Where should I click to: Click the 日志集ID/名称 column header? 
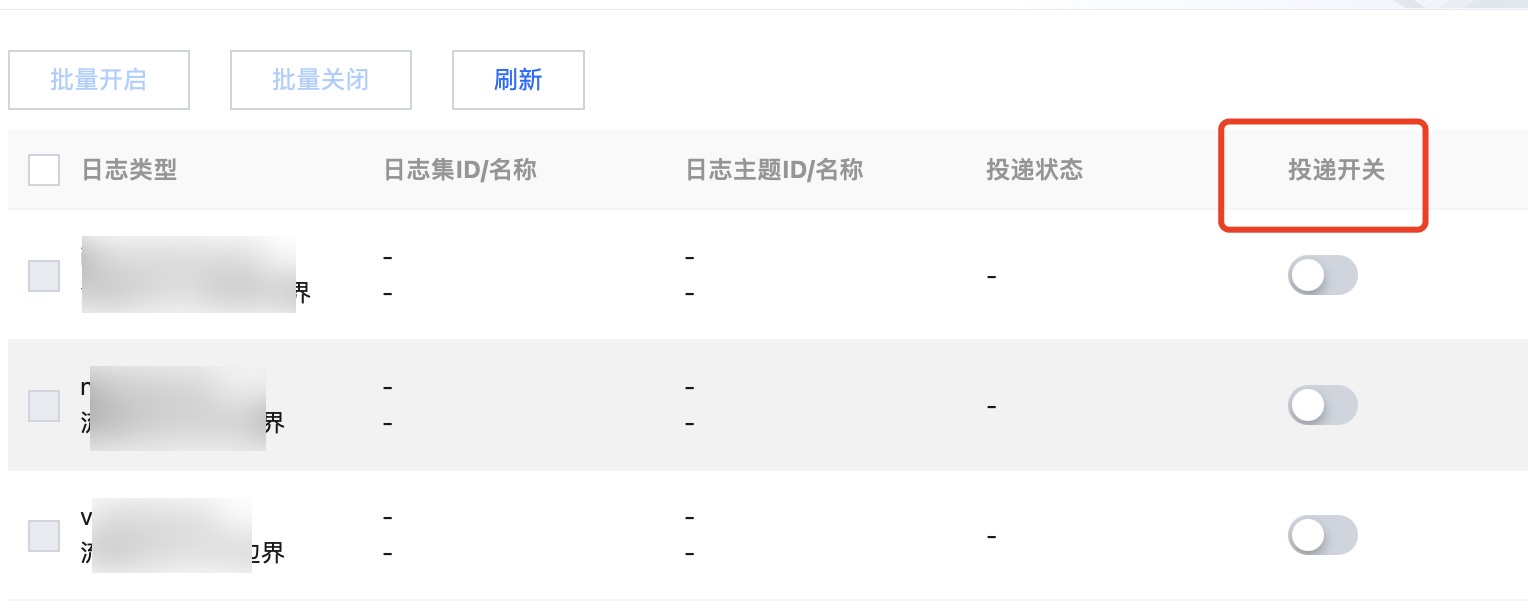point(460,170)
